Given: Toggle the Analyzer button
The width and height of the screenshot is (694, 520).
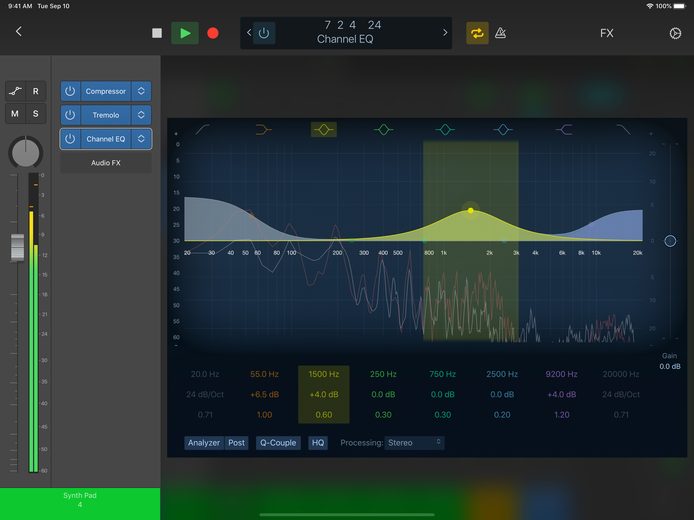Looking at the screenshot, I should click(204, 443).
